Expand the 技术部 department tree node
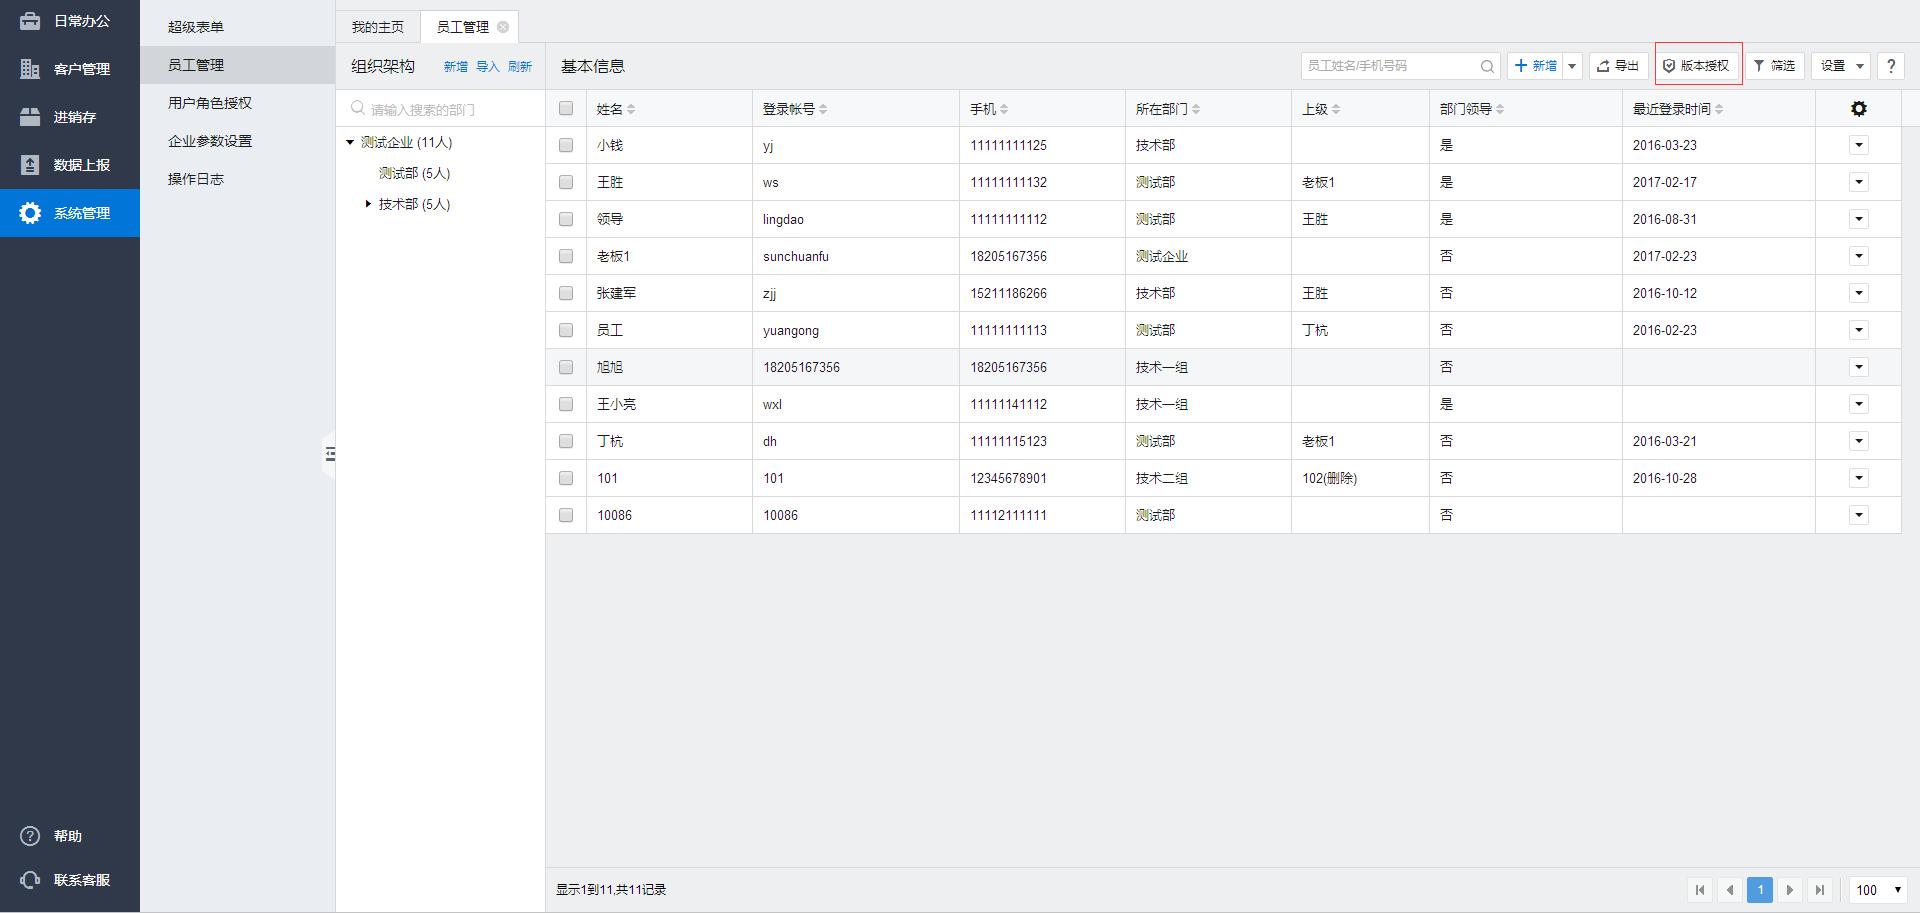 368,204
